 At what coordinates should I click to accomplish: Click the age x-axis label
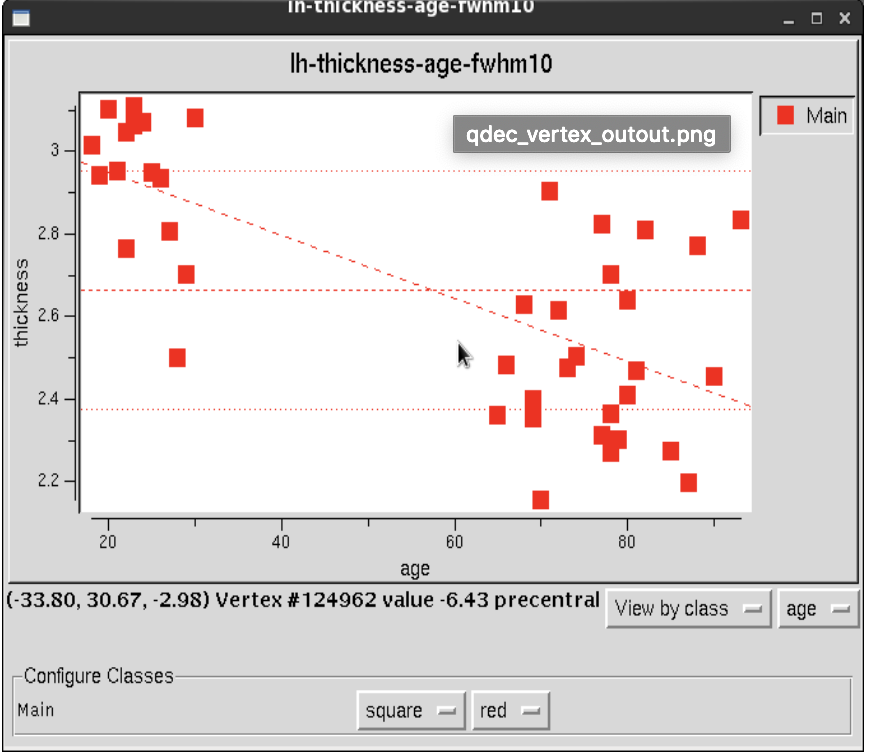pos(414,568)
